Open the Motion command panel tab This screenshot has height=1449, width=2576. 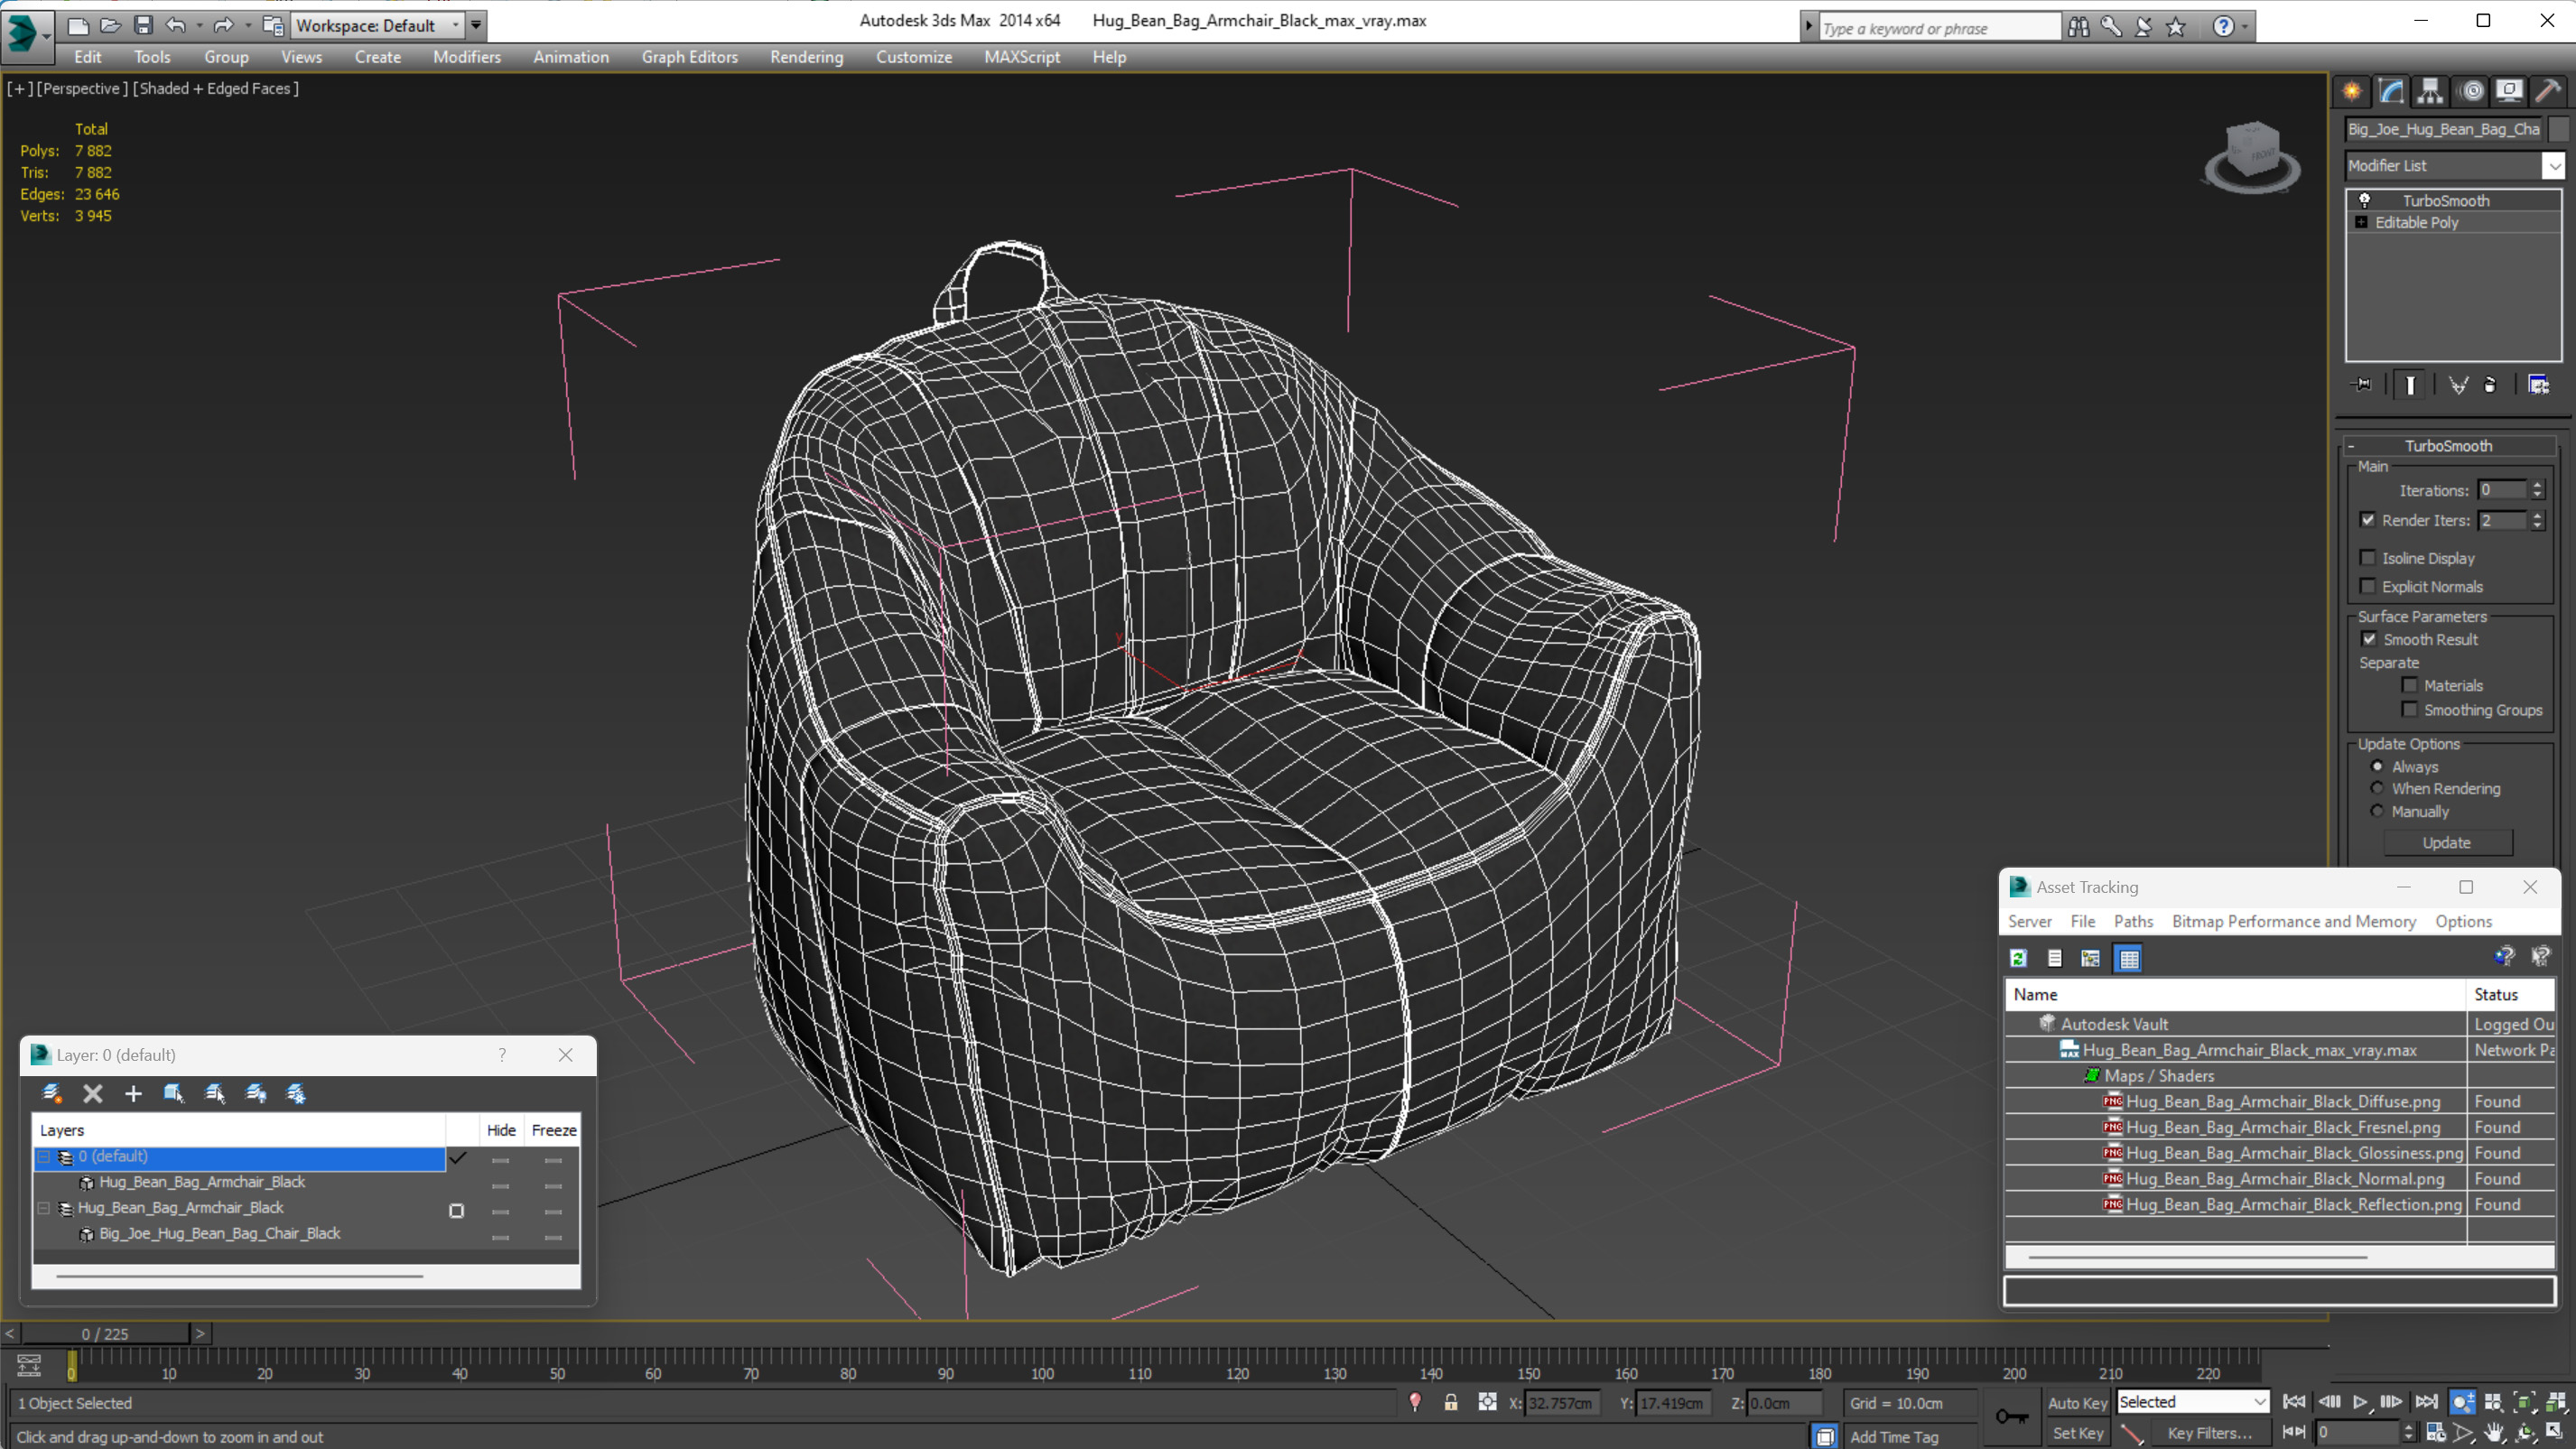pos(2471,91)
